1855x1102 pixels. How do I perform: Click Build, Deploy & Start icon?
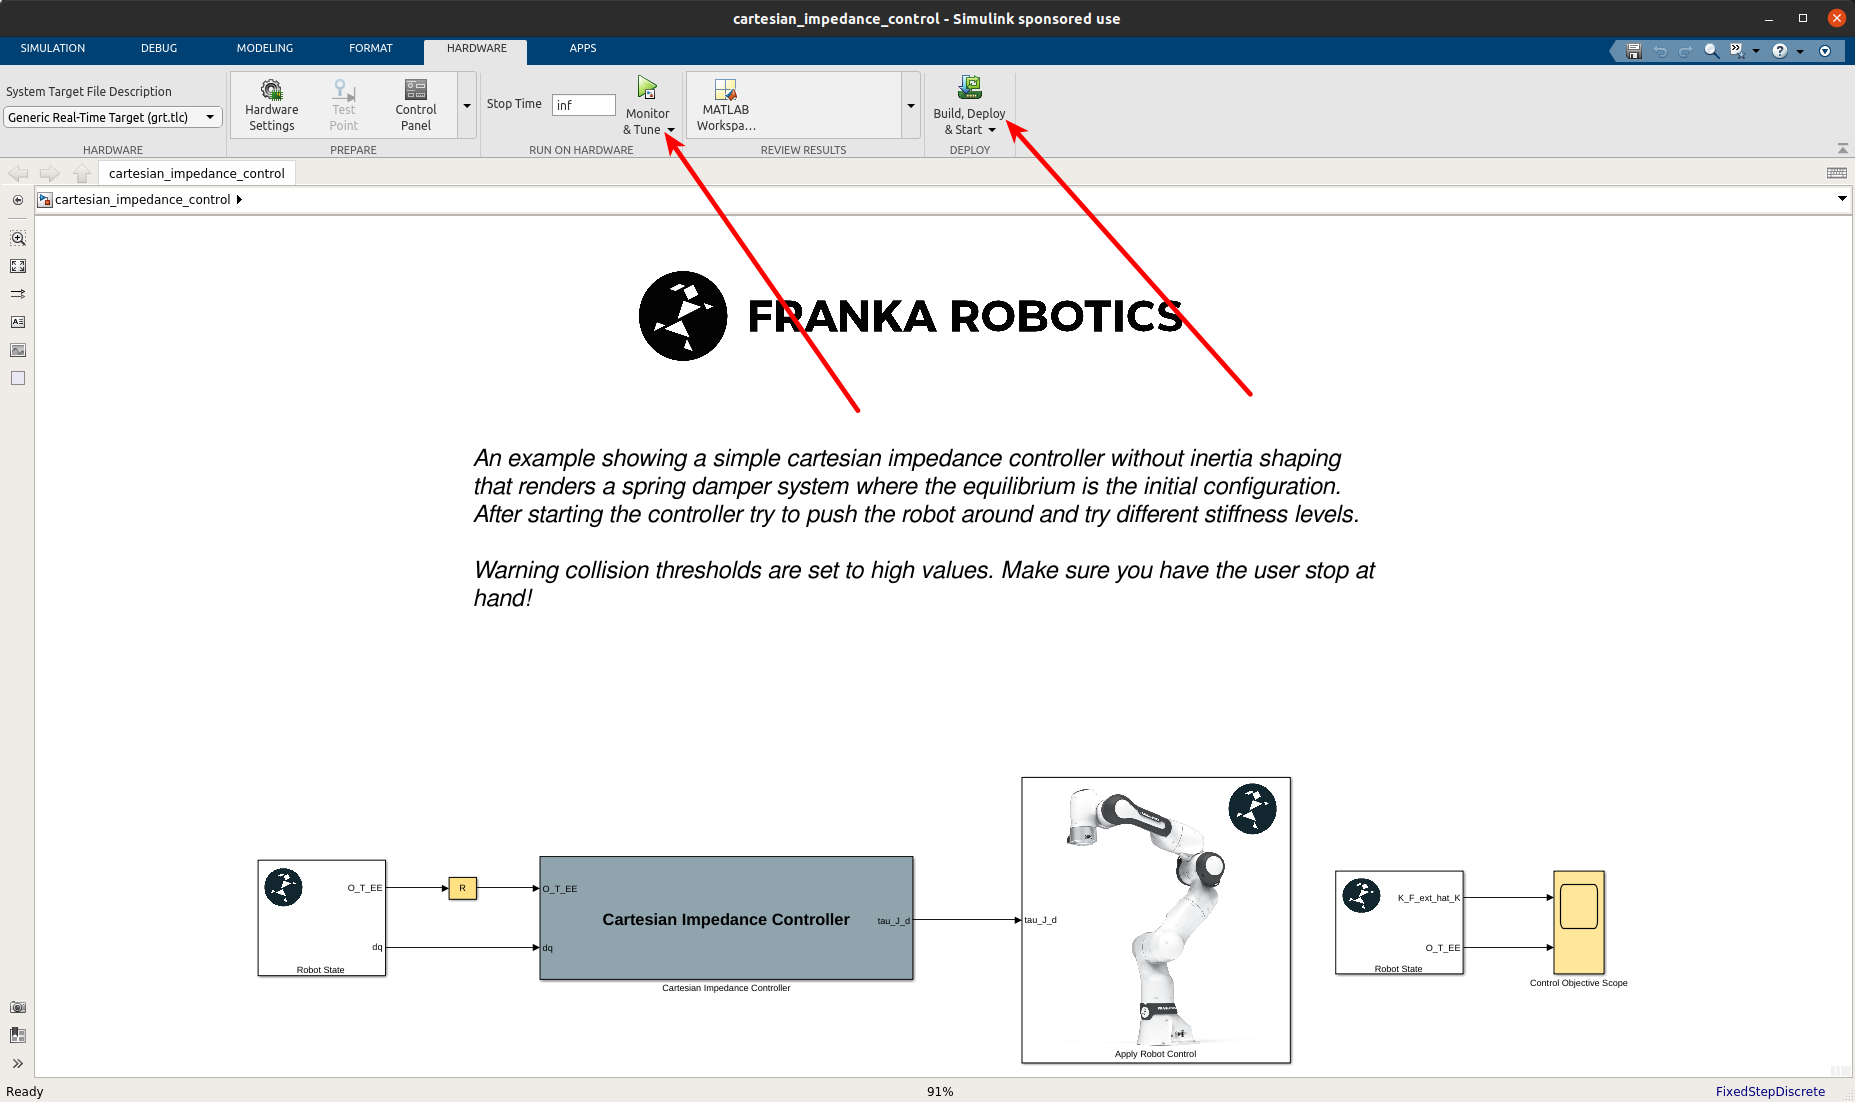(969, 89)
